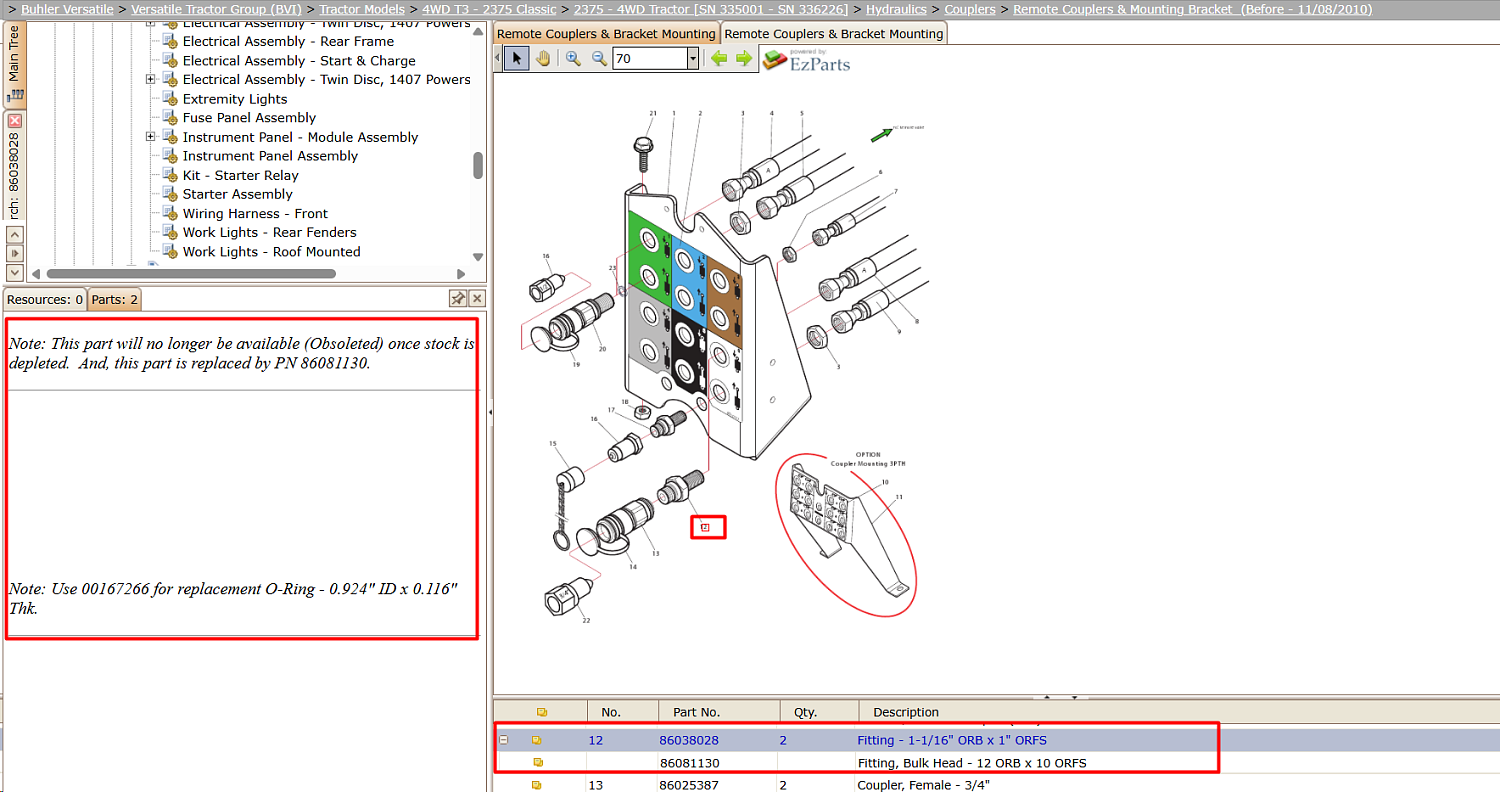Click the Work Lights - Roof Mounted icon
Image resolution: width=1500 pixels, height=792 pixels.
click(x=170, y=251)
